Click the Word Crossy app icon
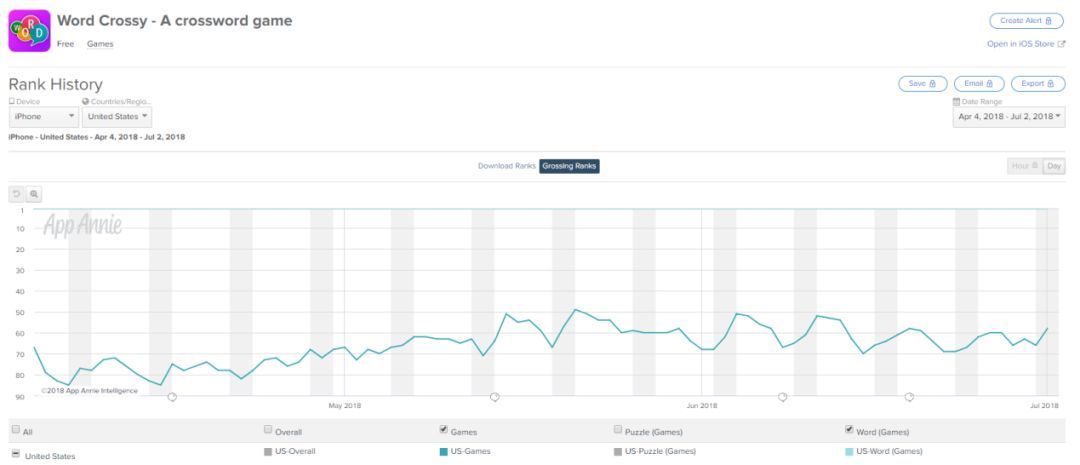 tap(29, 31)
